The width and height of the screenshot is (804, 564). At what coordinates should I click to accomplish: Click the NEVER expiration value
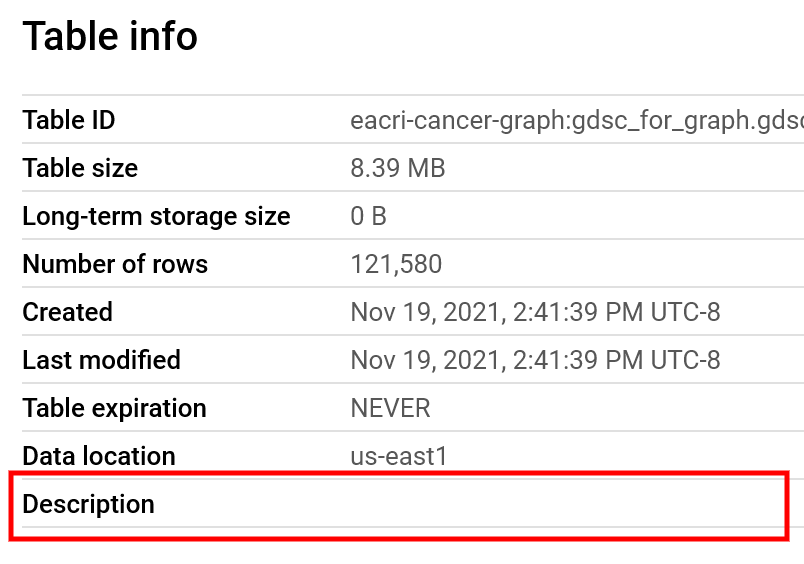click(390, 409)
